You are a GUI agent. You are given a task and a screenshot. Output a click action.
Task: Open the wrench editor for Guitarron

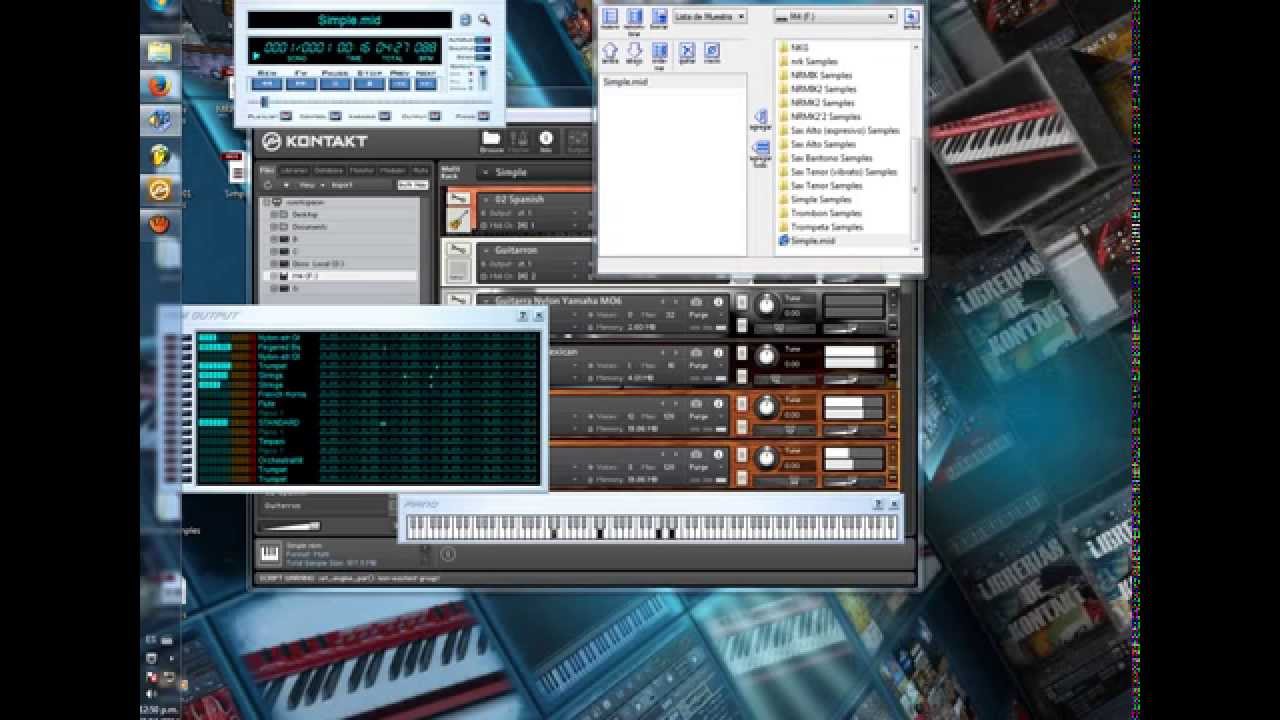(459, 249)
